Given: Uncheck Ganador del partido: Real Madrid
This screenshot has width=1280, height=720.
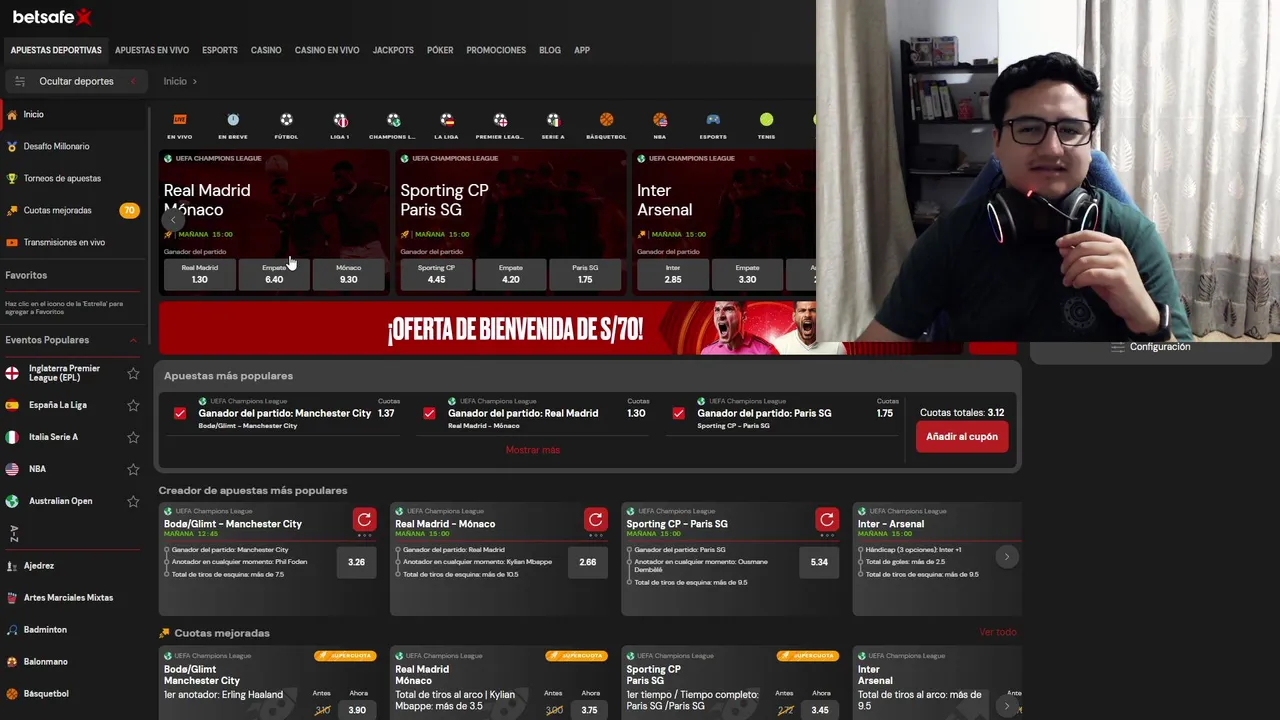Looking at the screenshot, I should click(x=429, y=413).
